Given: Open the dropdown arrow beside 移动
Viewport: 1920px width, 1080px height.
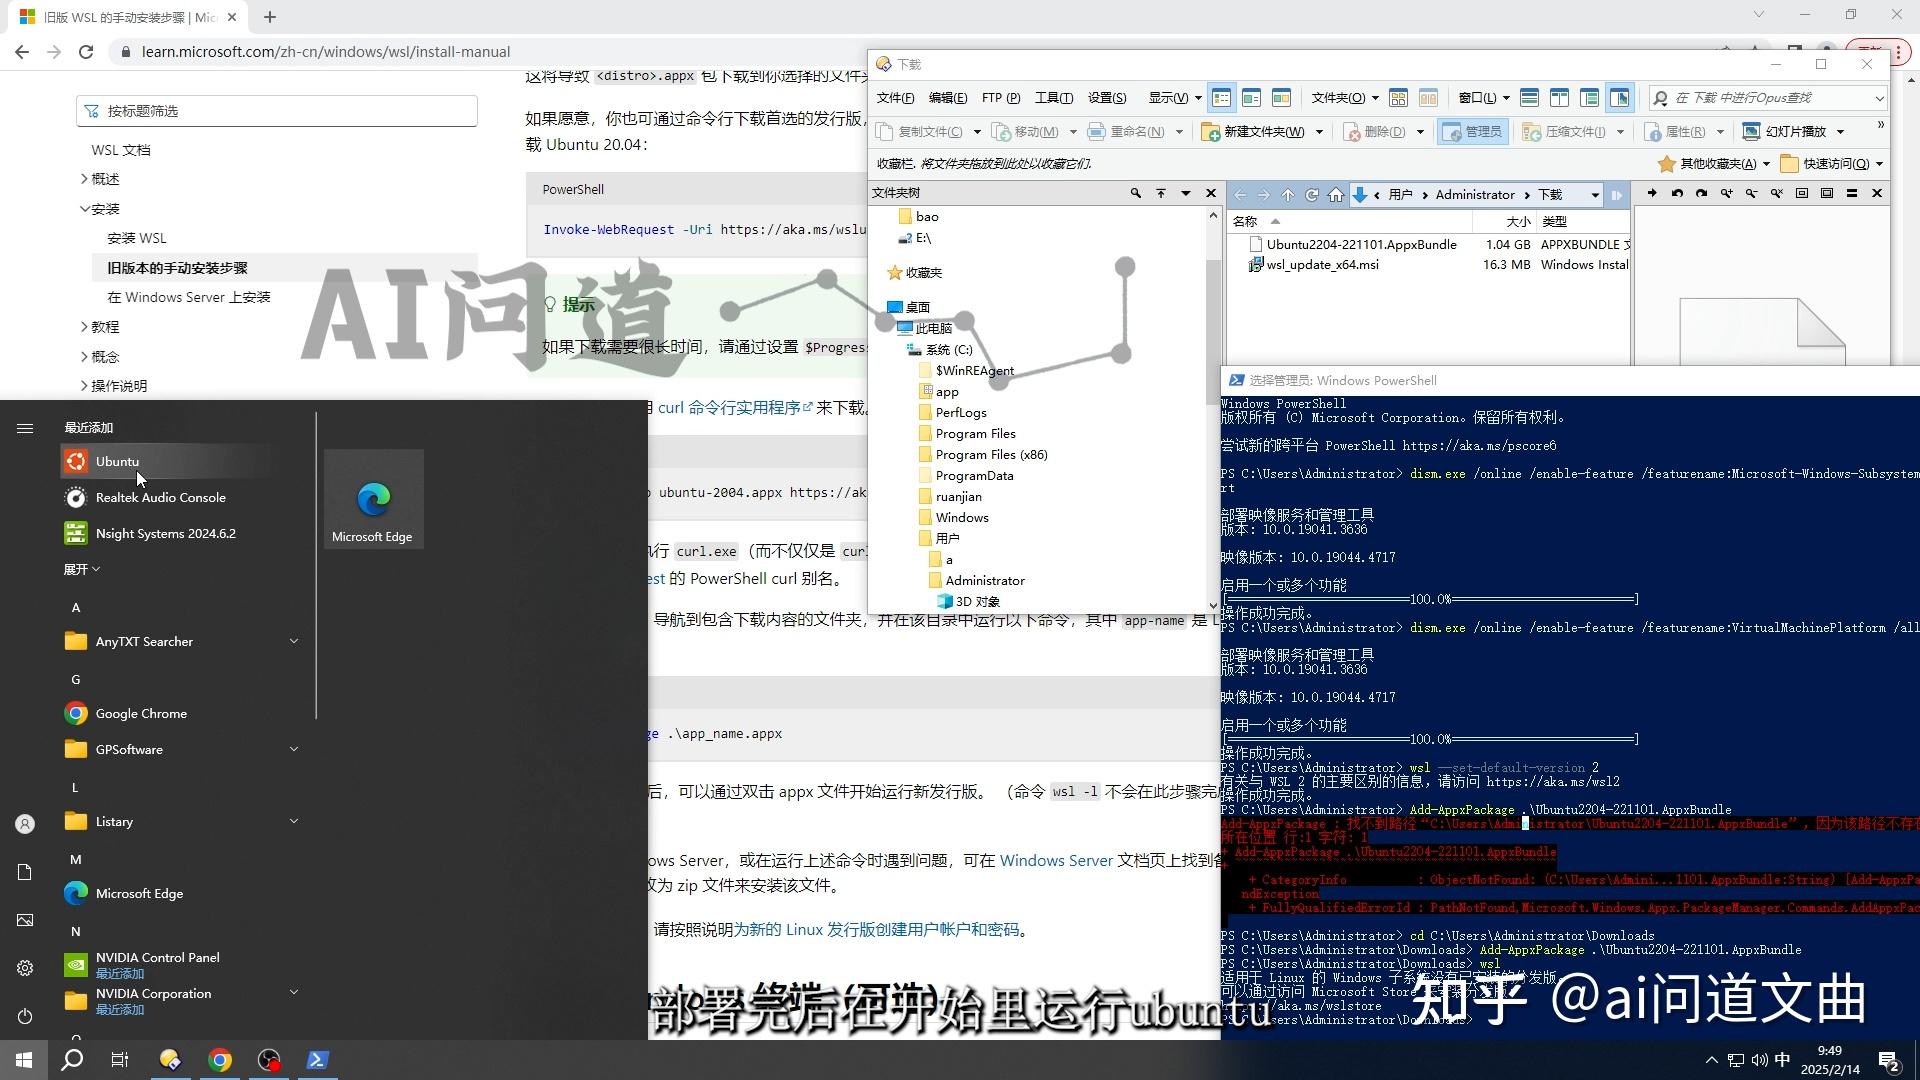Looking at the screenshot, I should click(x=1074, y=131).
